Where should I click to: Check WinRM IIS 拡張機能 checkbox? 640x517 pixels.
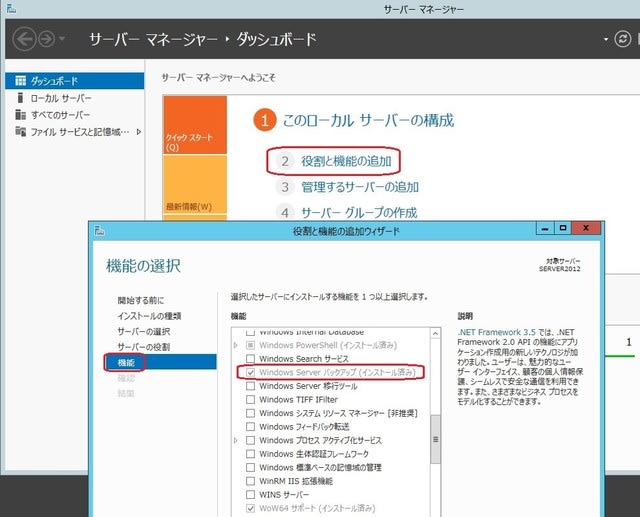(251, 481)
